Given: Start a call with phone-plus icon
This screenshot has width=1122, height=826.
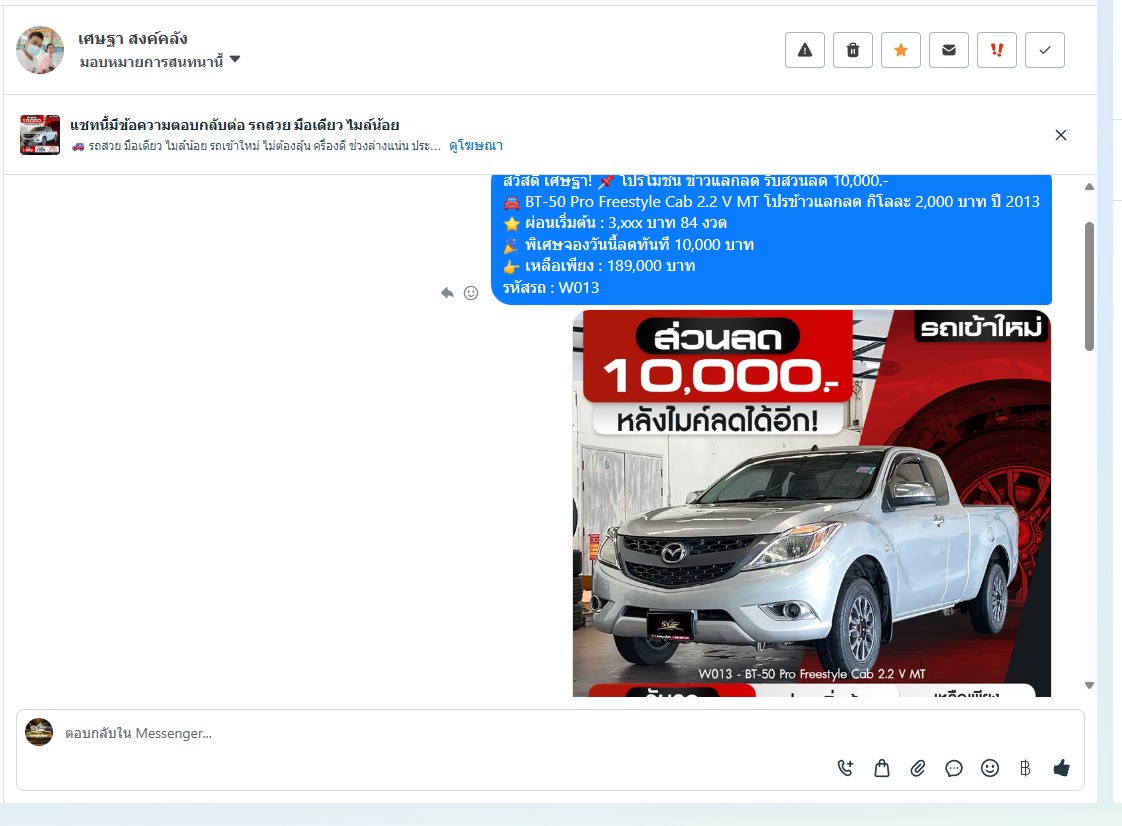Looking at the screenshot, I should point(845,768).
